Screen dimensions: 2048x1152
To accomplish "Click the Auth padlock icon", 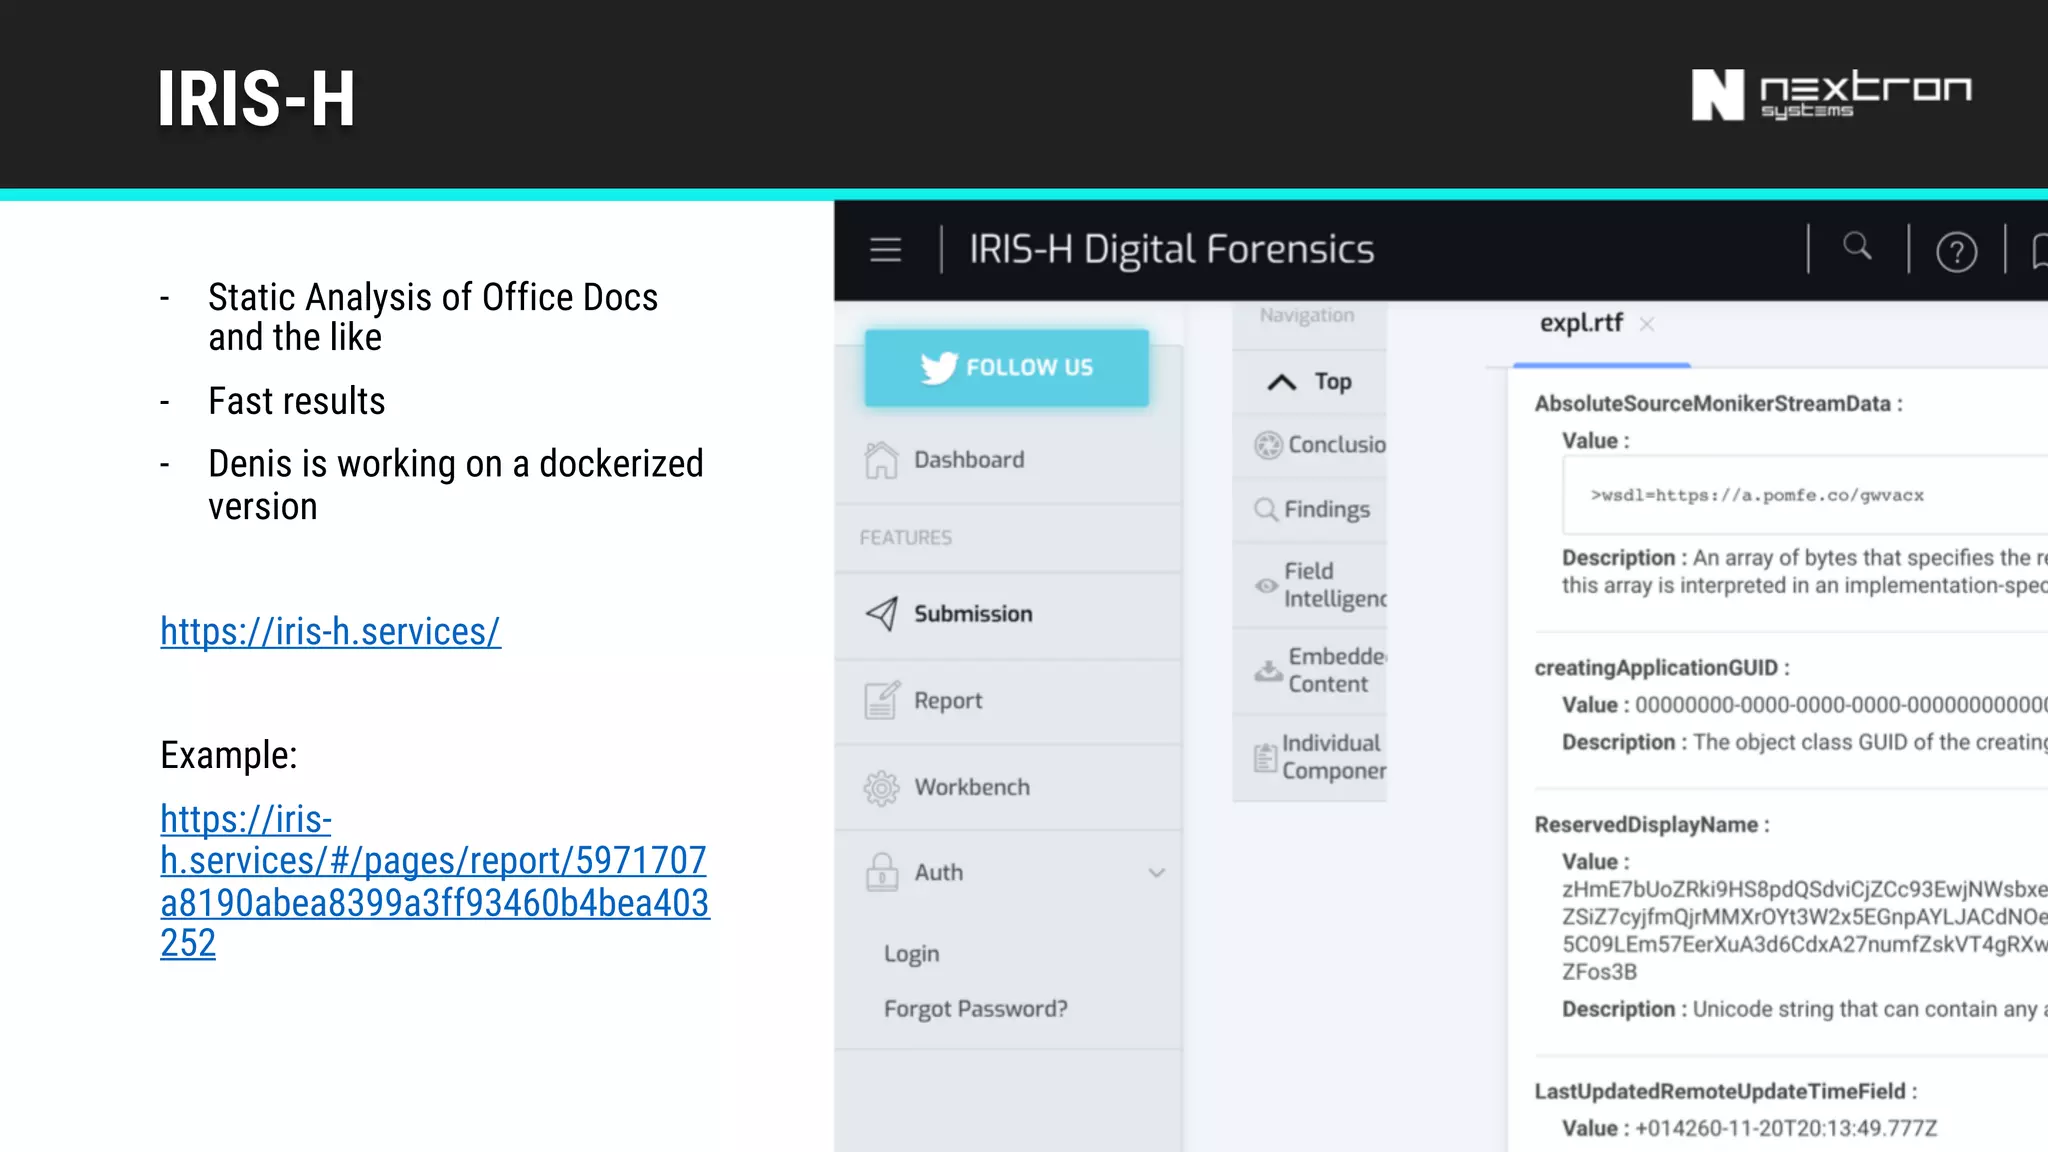I will [881, 872].
